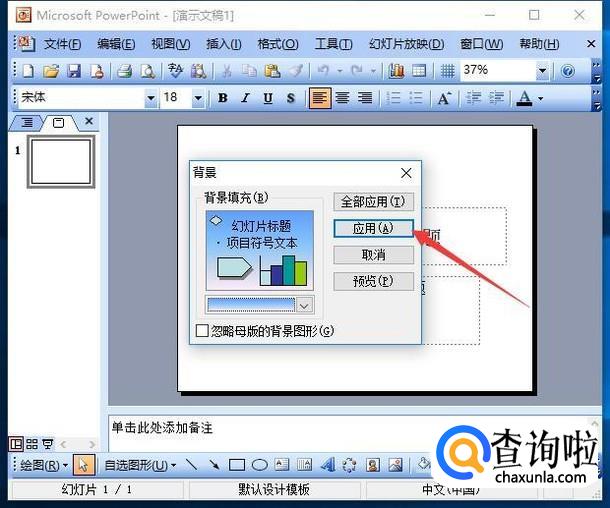The width and height of the screenshot is (610, 508).
Task: Click the 取消 button
Action: click(373, 255)
